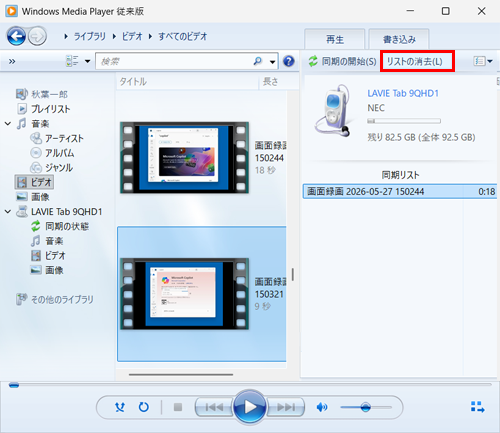Toggle shuffle playback
Image resolution: width=500 pixels, height=433 pixels.
[x=120, y=407]
